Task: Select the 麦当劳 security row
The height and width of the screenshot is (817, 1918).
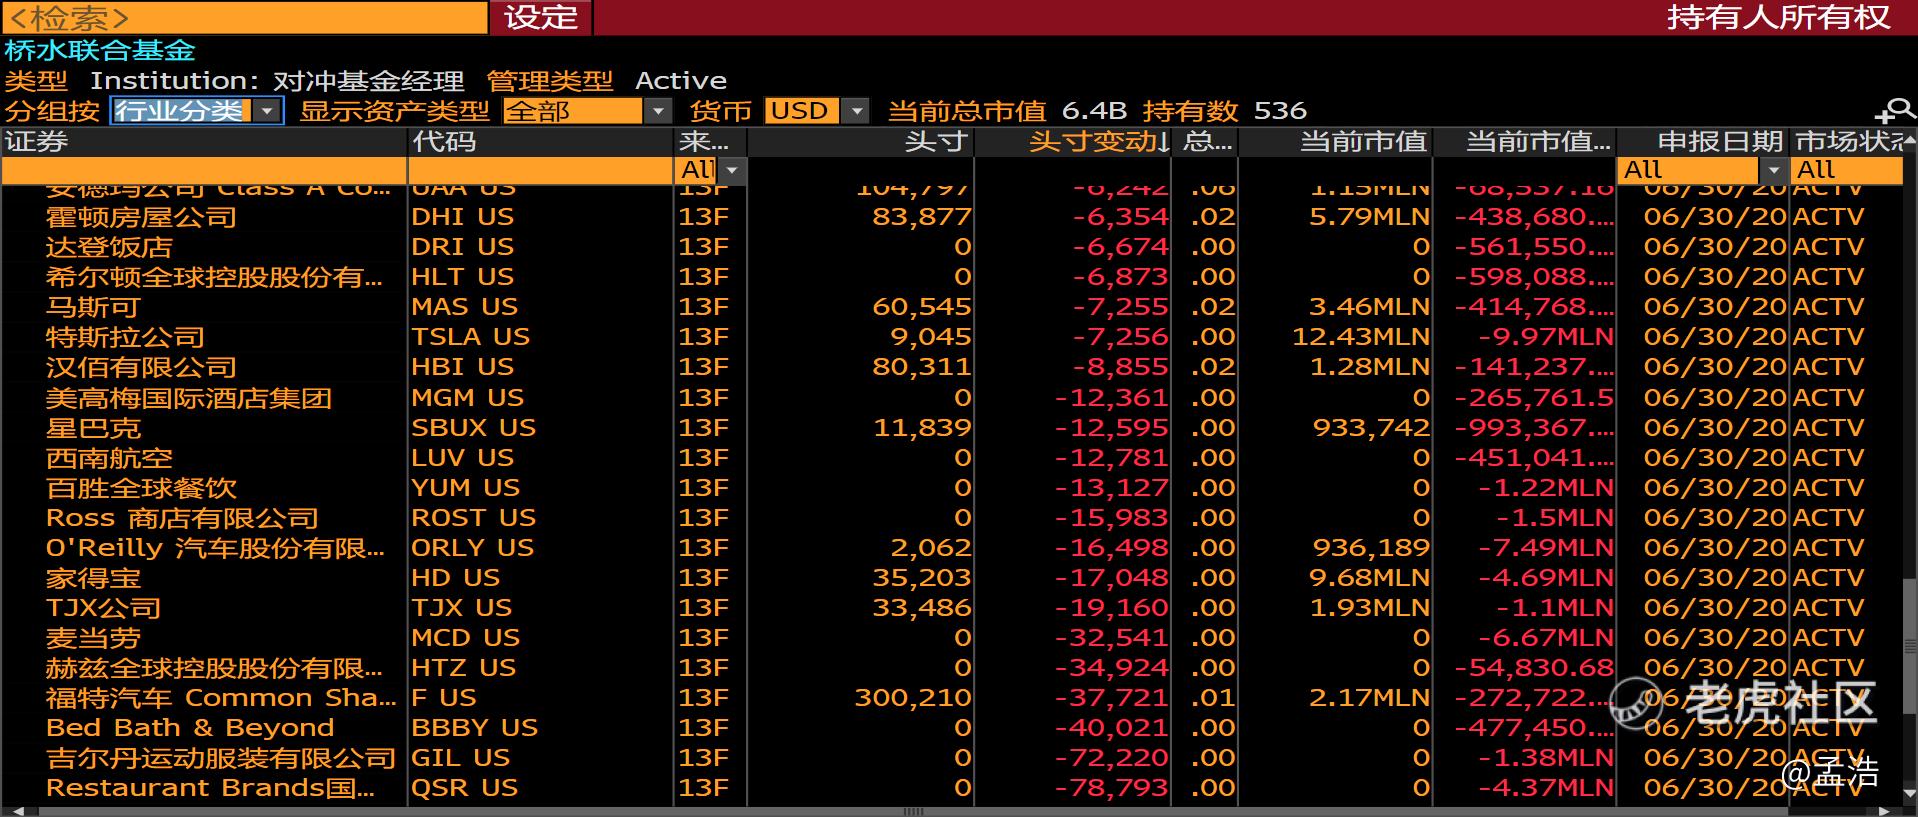Action: (x=93, y=638)
